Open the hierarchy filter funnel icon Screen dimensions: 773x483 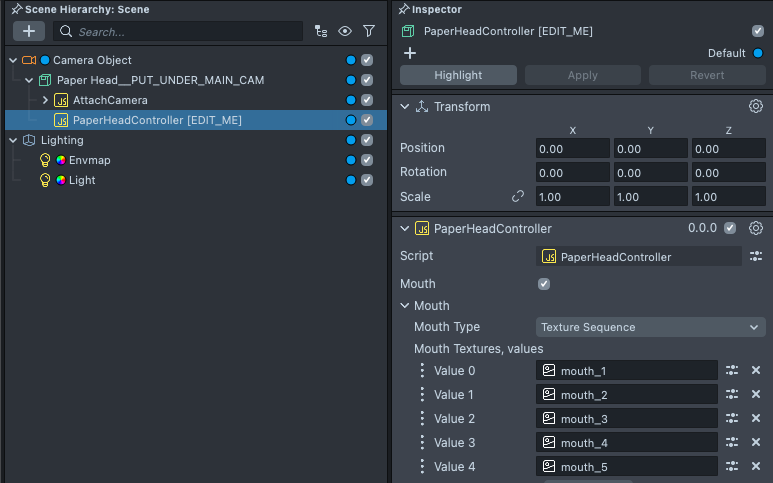click(368, 31)
